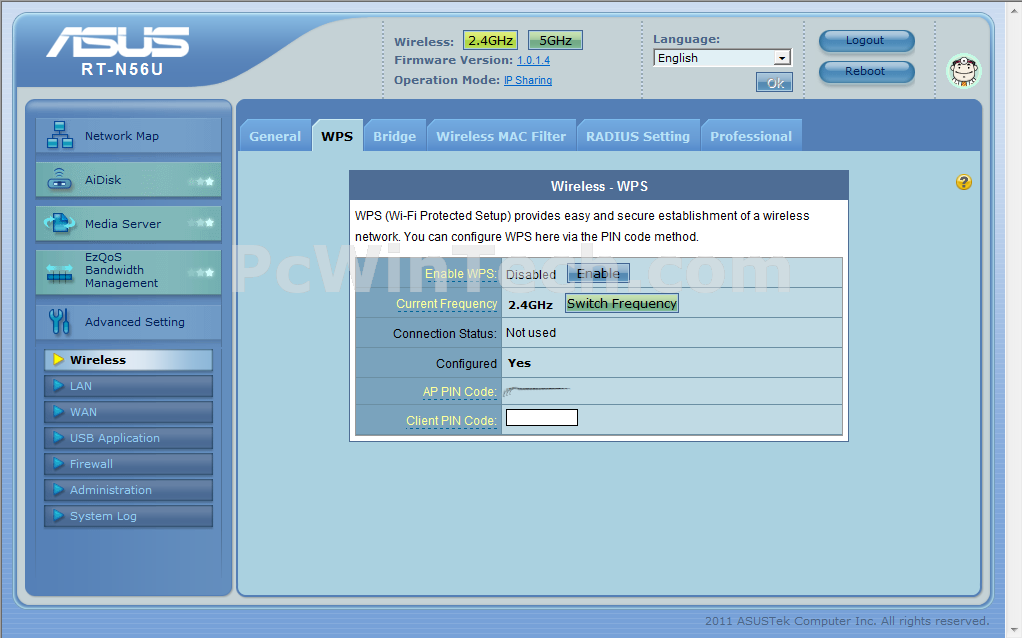Click the Client PIN Code label link
1022x638 pixels.
(x=451, y=421)
